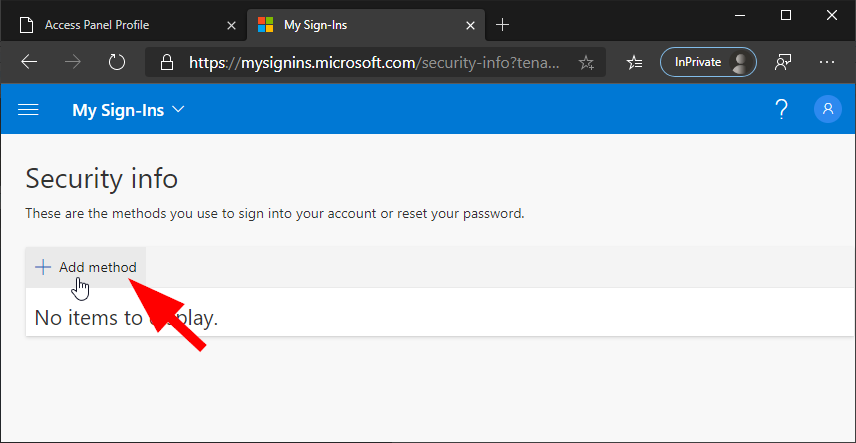The height and width of the screenshot is (443, 856).
Task: Click the InPrivate profile button
Action: coord(707,62)
